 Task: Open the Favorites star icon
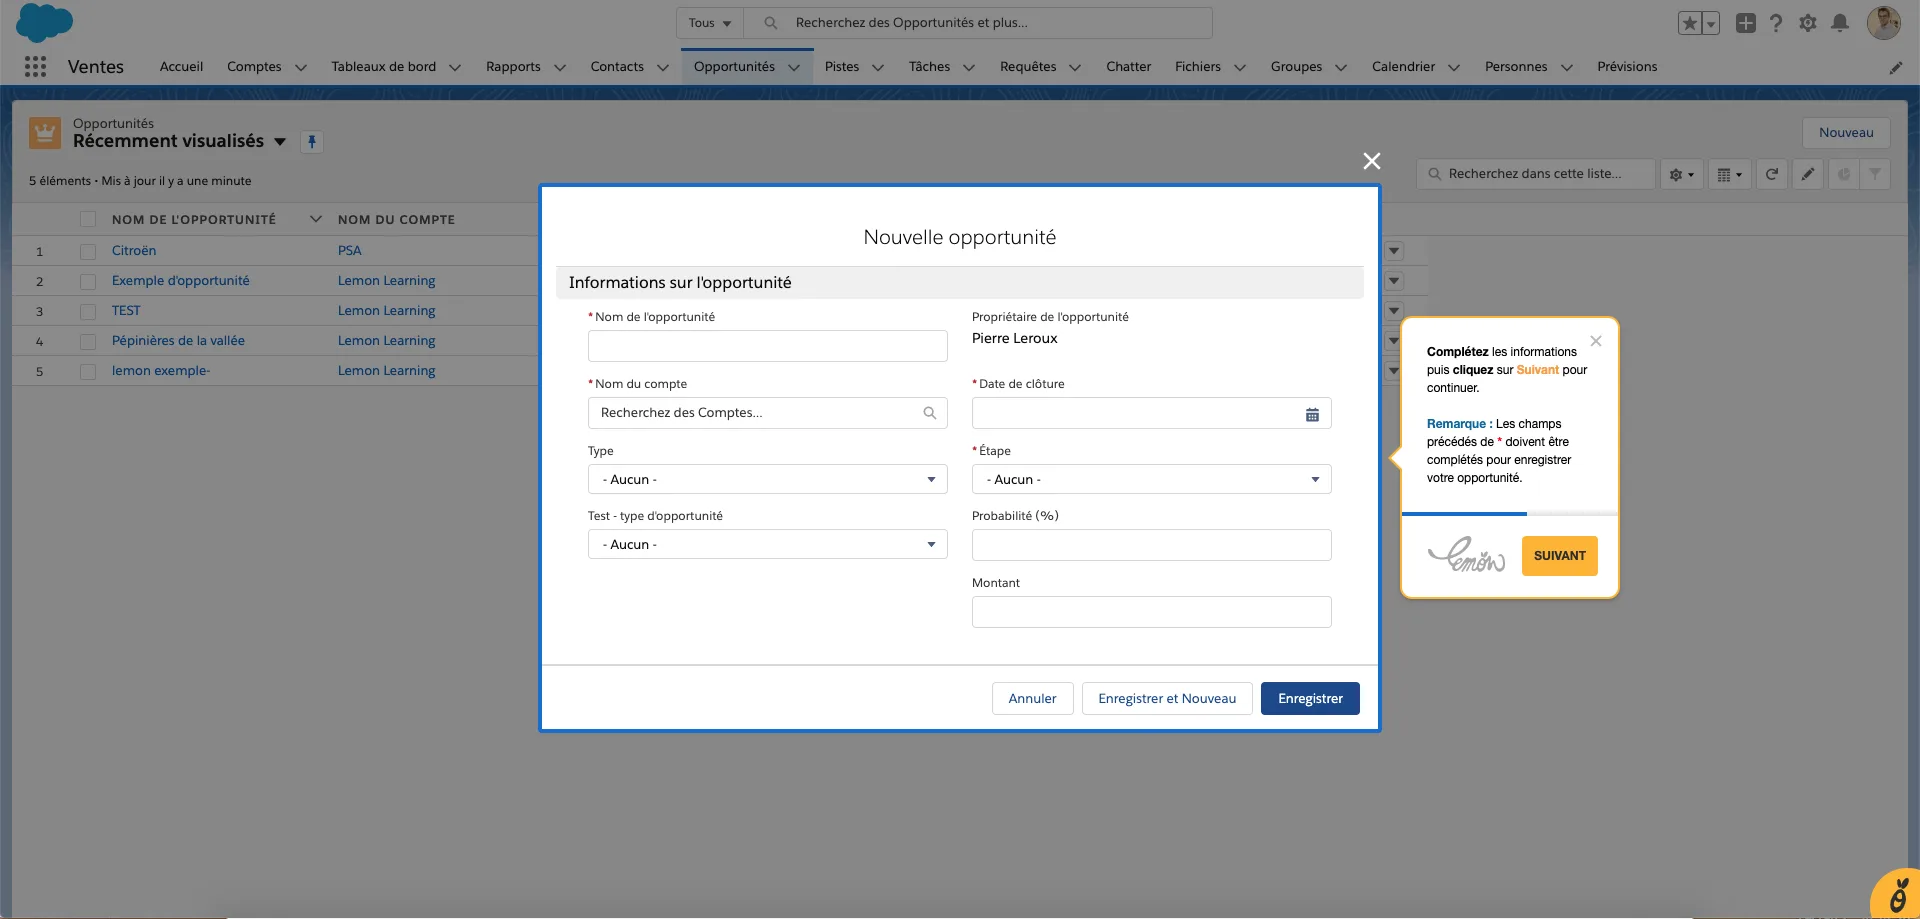coord(1689,23)
